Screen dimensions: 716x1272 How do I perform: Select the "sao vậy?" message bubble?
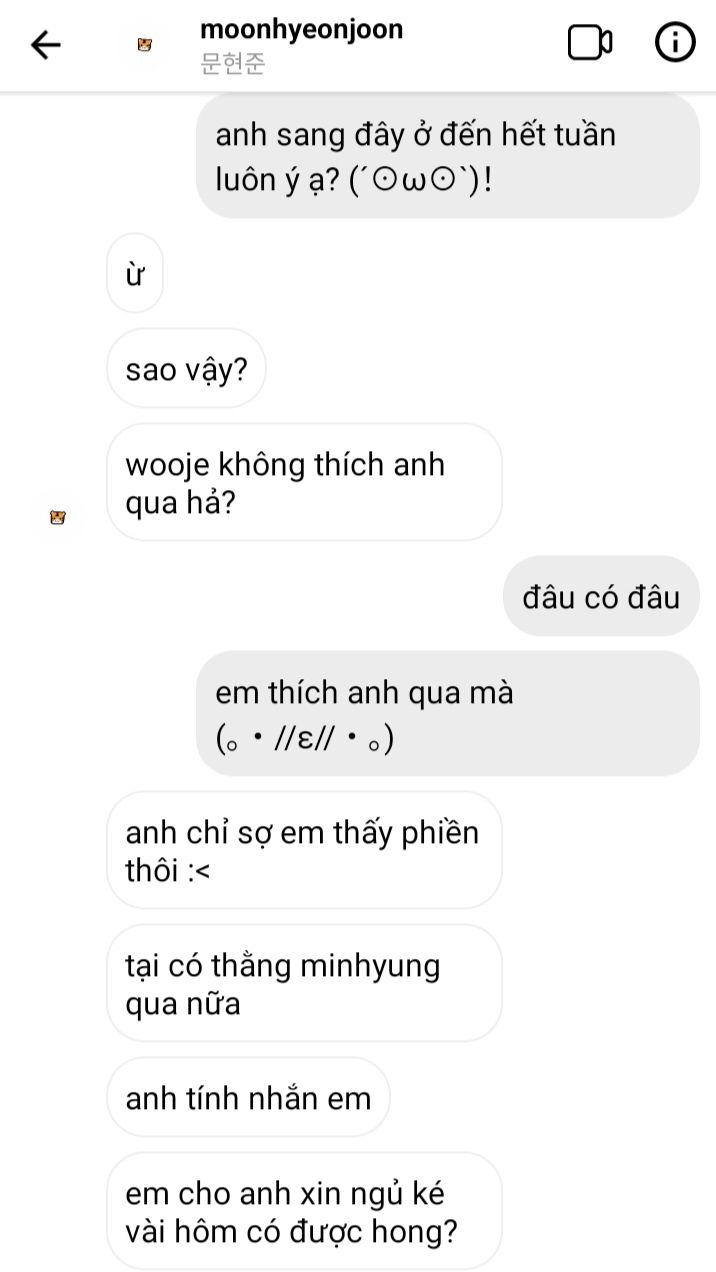[186, 371]
